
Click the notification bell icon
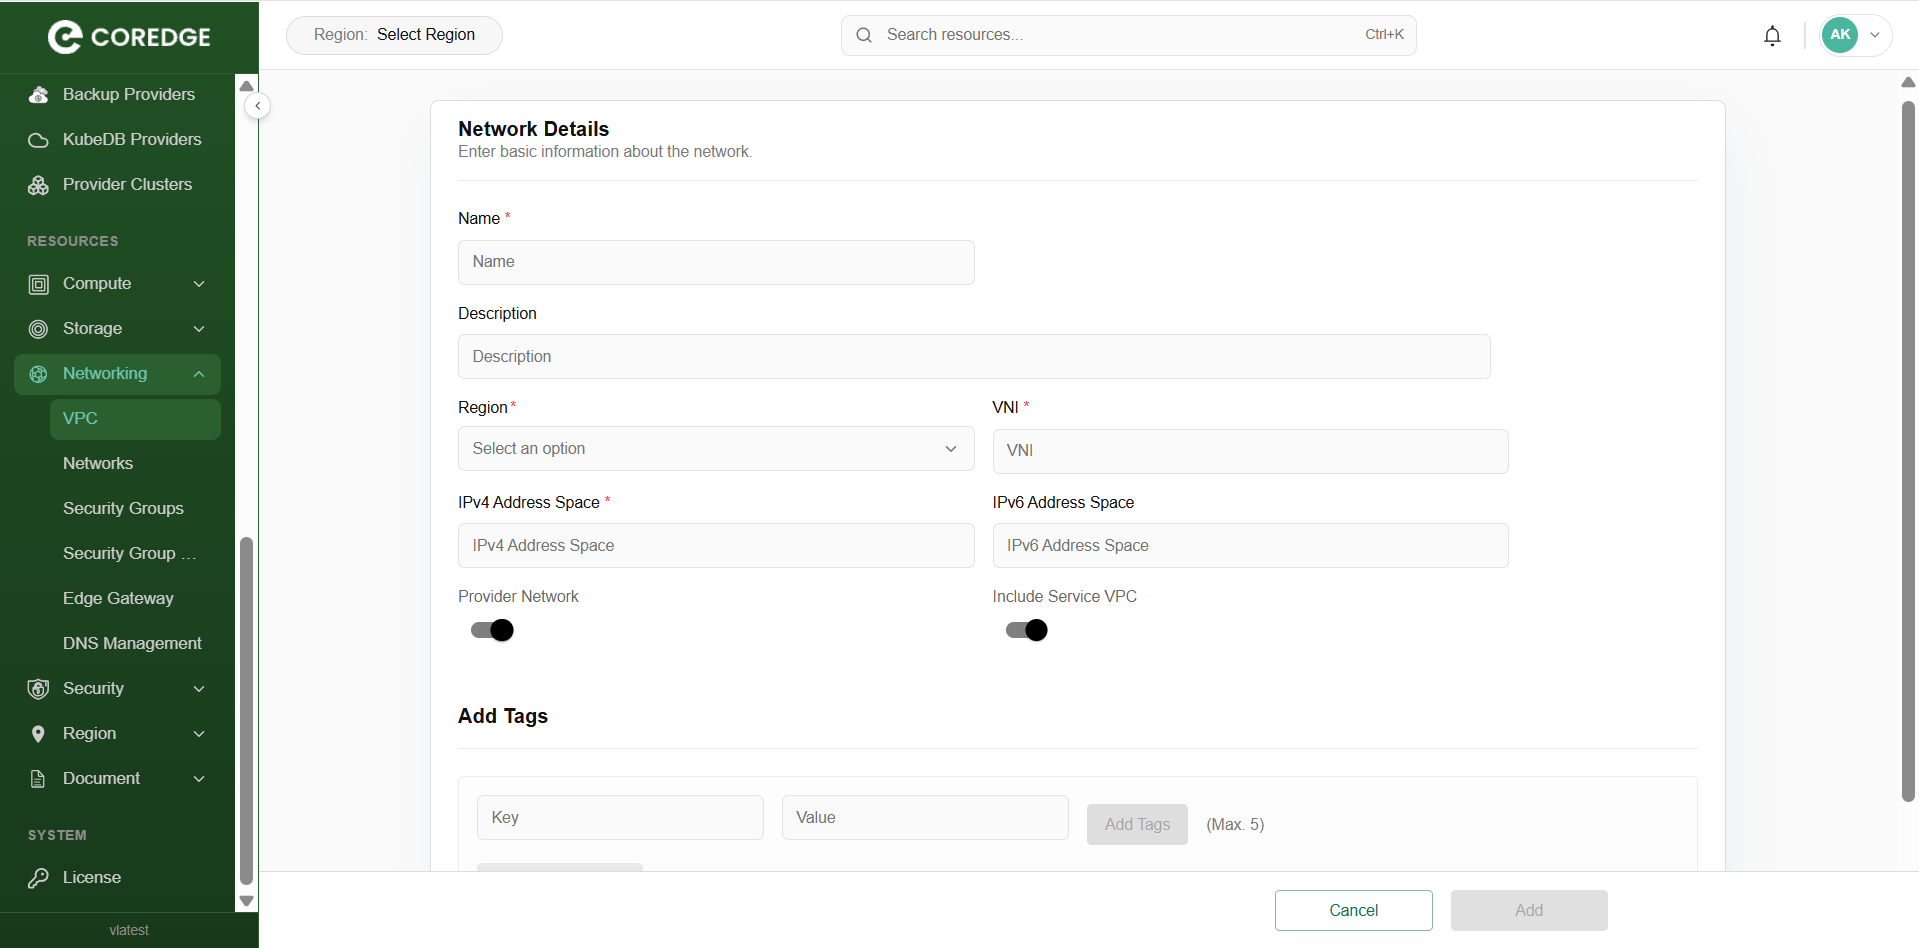coord(1772,36)
